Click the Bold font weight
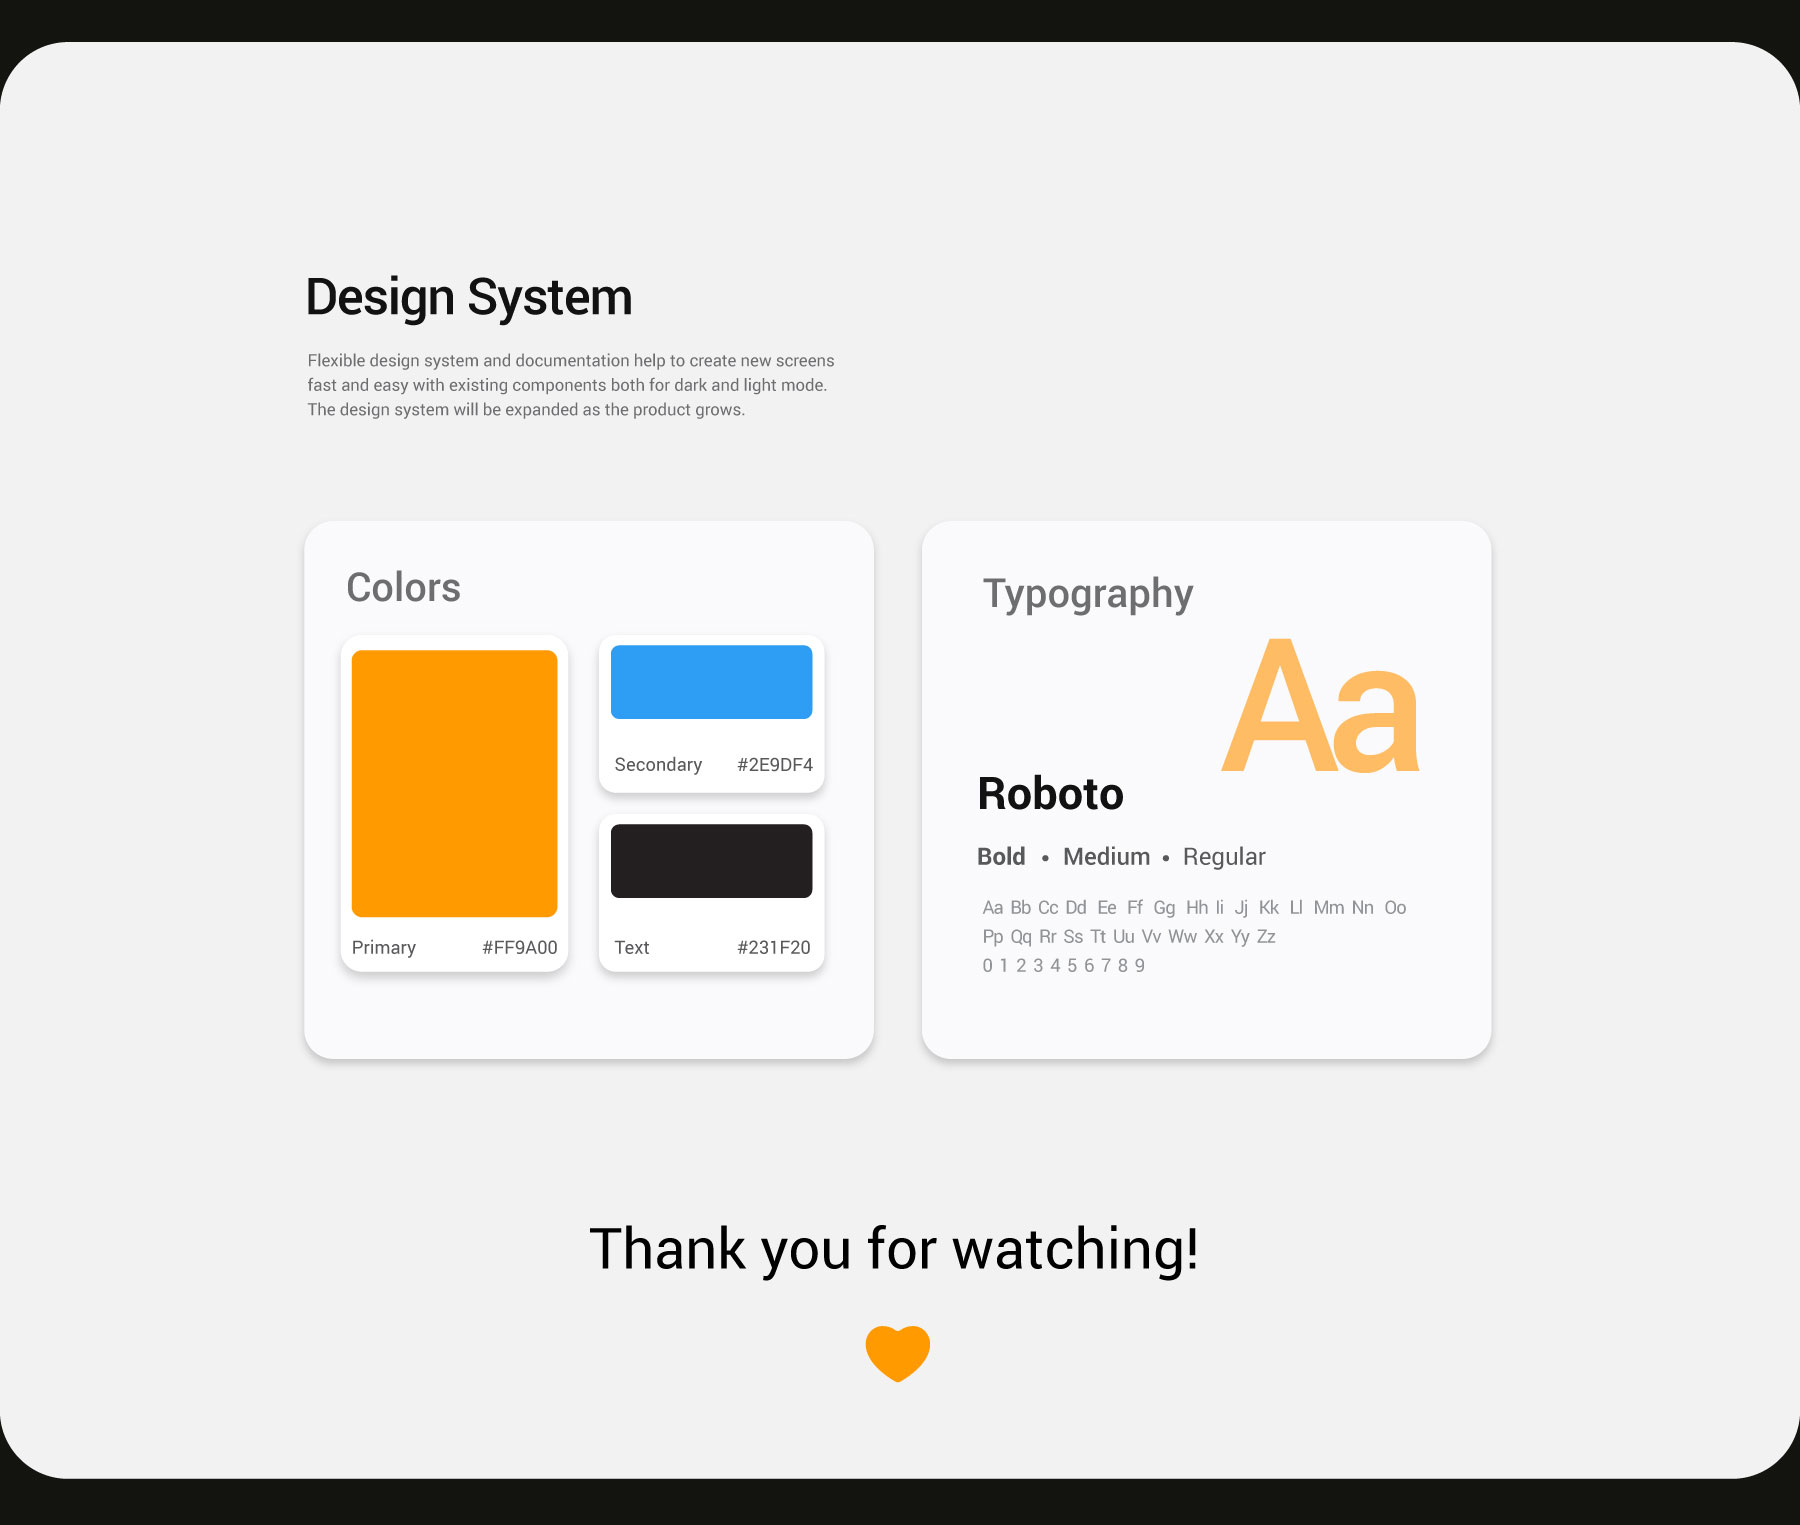Image resolution: width=1800 pixels, height=1525 pixels. (1001, 857)
